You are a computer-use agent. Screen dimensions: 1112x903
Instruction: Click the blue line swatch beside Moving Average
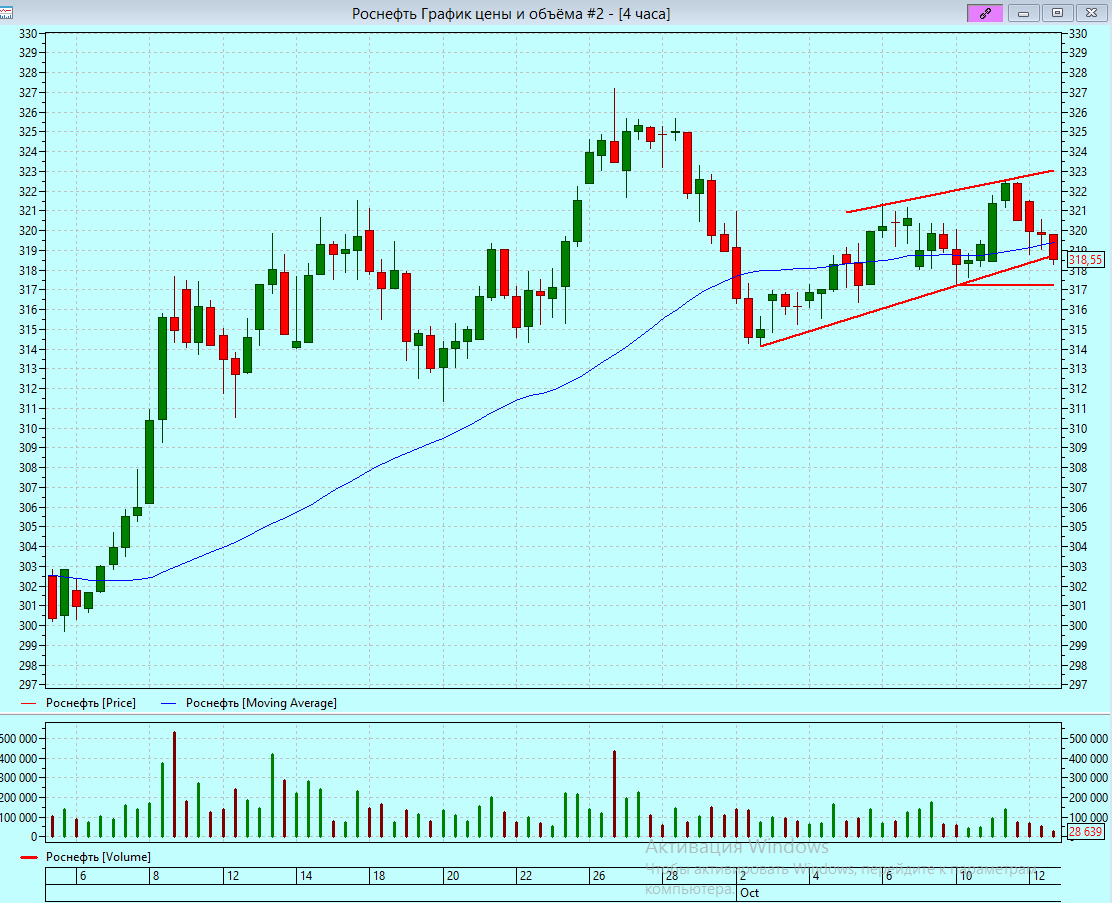(x=169, y=704)
